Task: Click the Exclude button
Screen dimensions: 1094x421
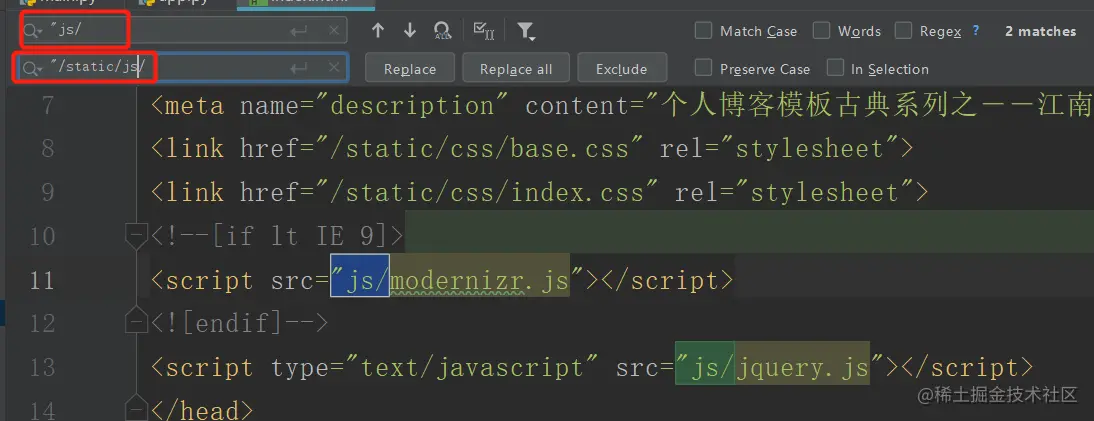Action: pyautogui.click(x=622, y=68)
